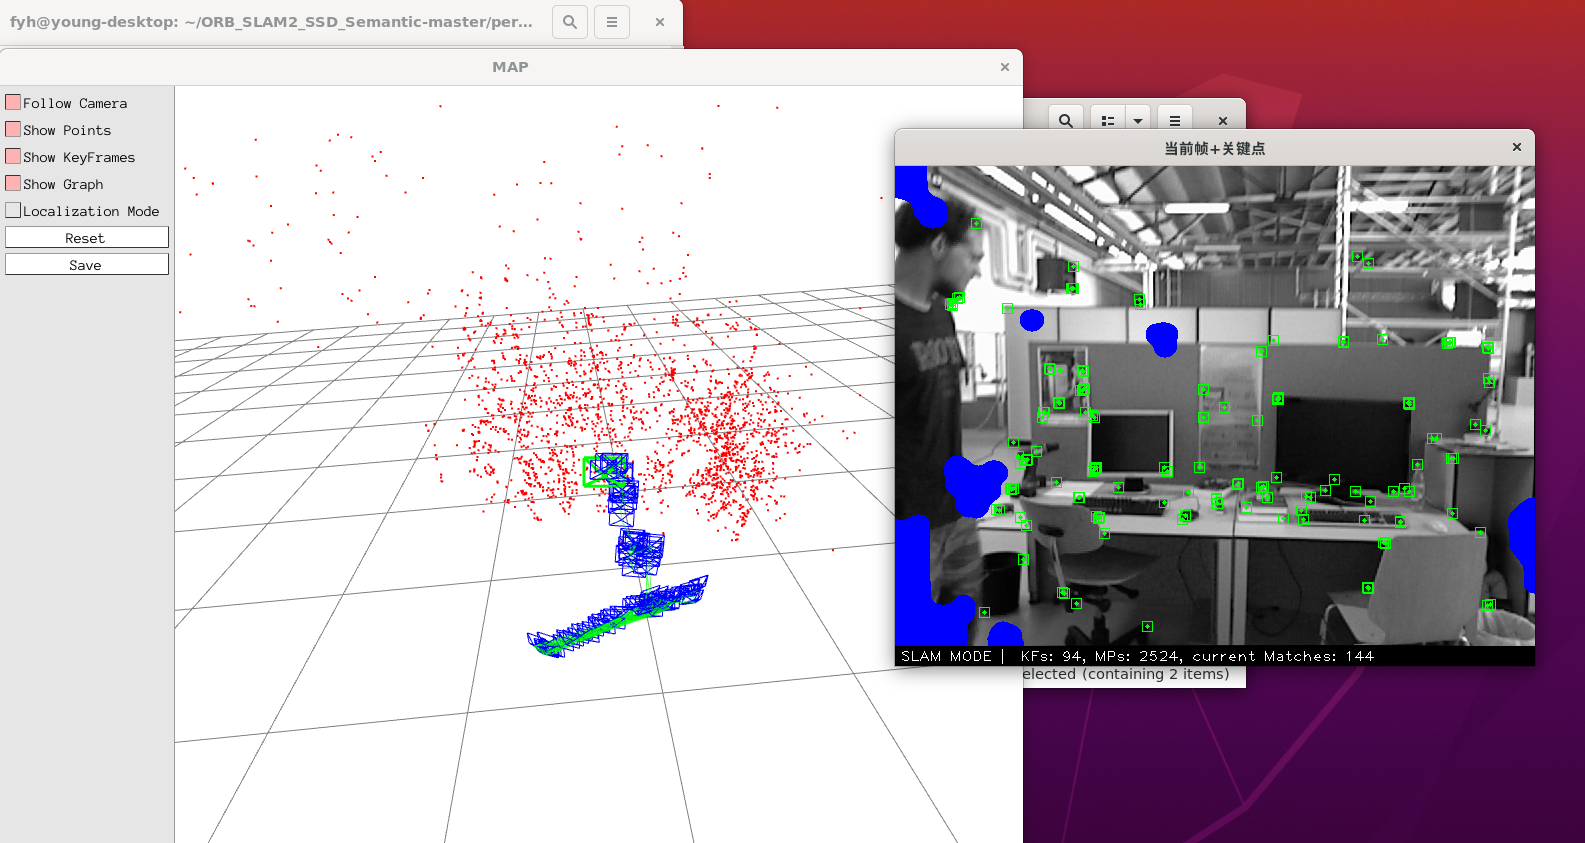Switch the file manager to list view
The width and height of the screenshot is (1585, 843).
tap(1108, 120)
